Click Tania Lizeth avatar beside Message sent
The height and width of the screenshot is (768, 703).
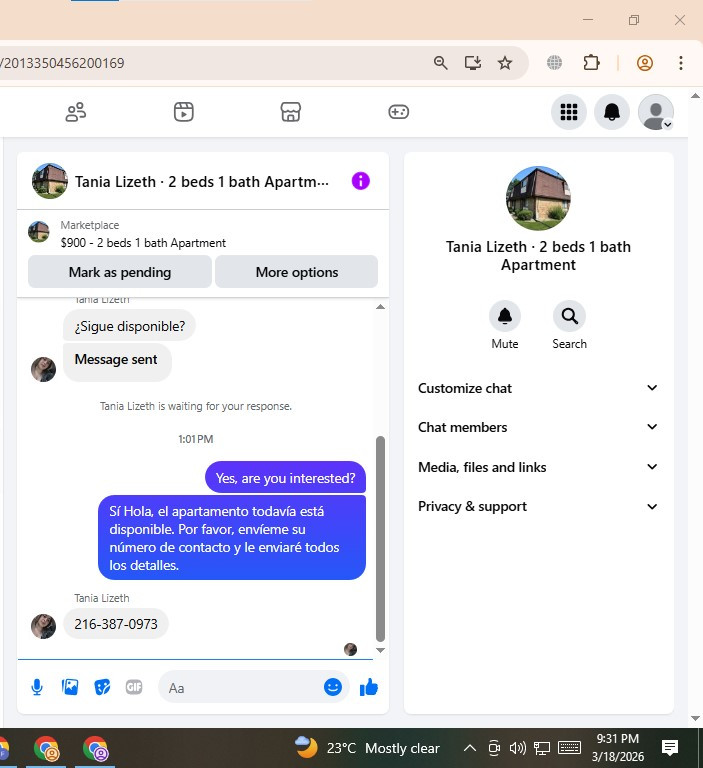click(44, 369)
